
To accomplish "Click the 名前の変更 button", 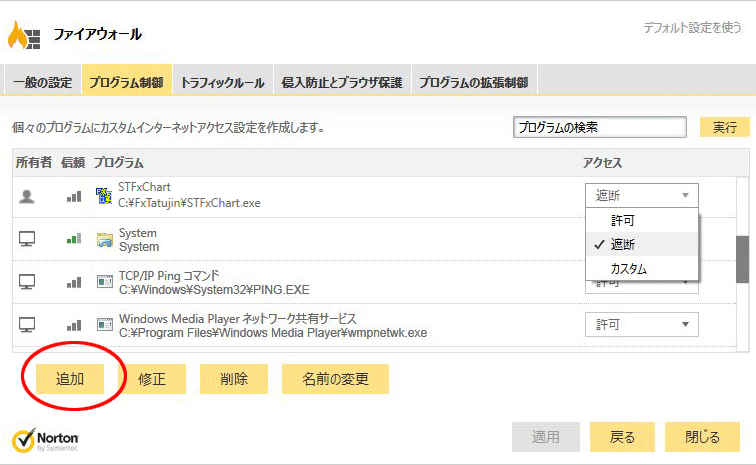I will 335,379.
